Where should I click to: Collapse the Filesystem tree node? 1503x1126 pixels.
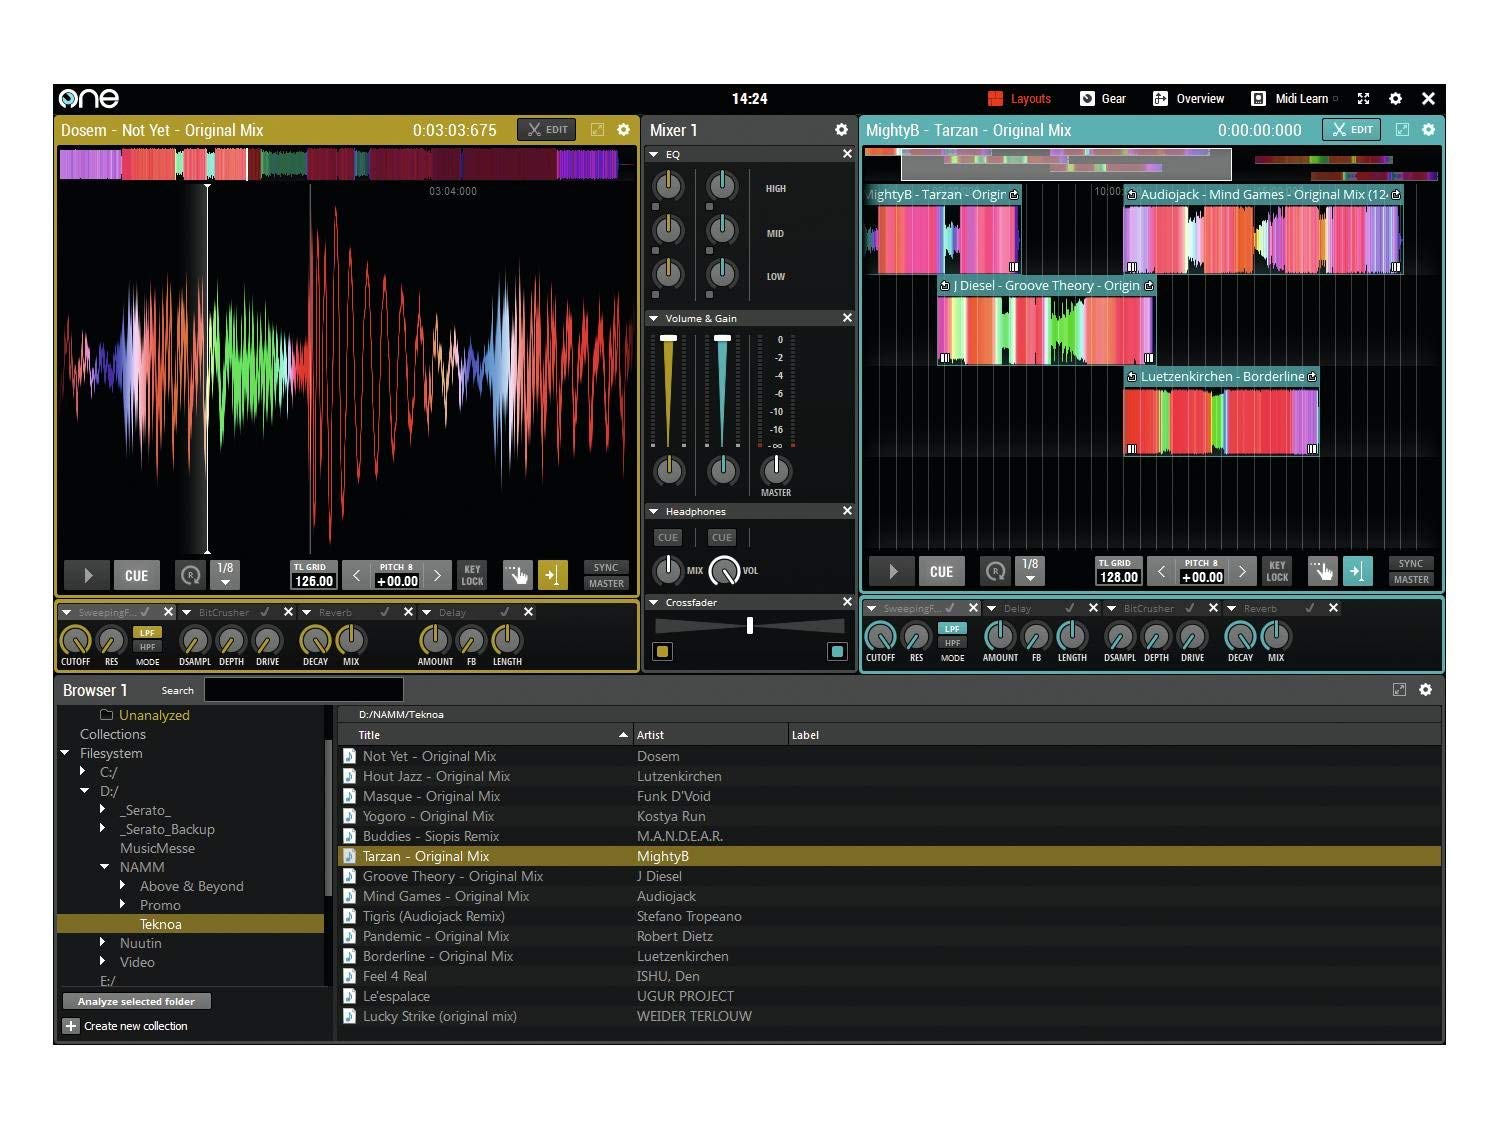pyautogui.click(x=65, y=753)
